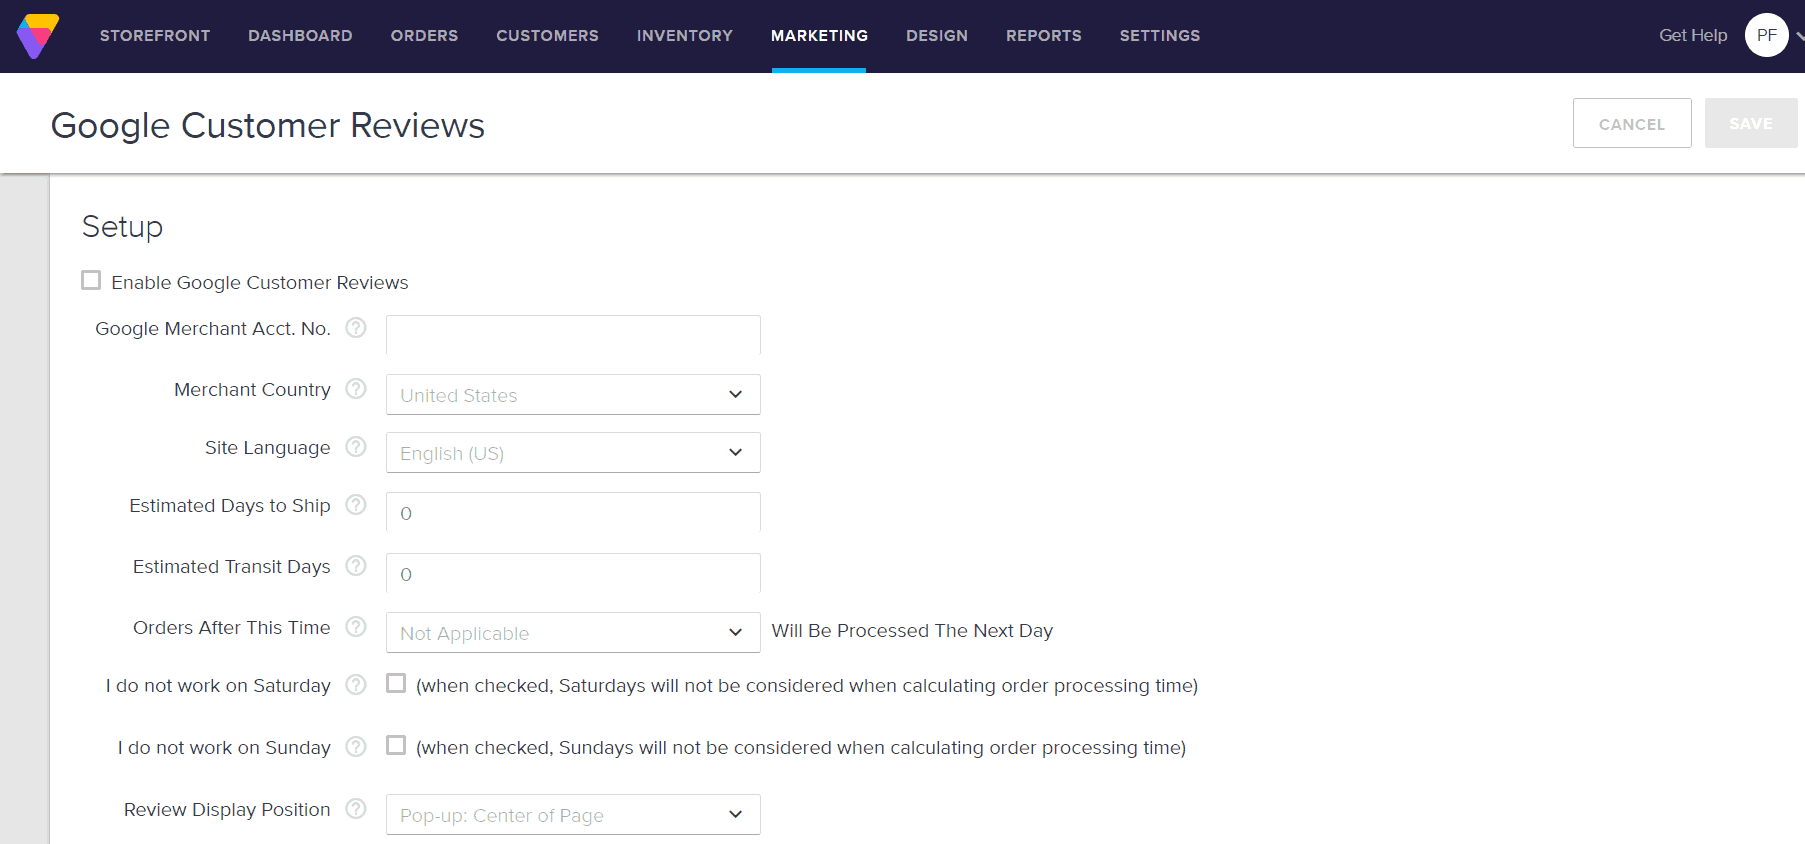Enable Google Customer Reviews checkbox
Viewport: 1805px width, 844px height.
tap(91, 280)
